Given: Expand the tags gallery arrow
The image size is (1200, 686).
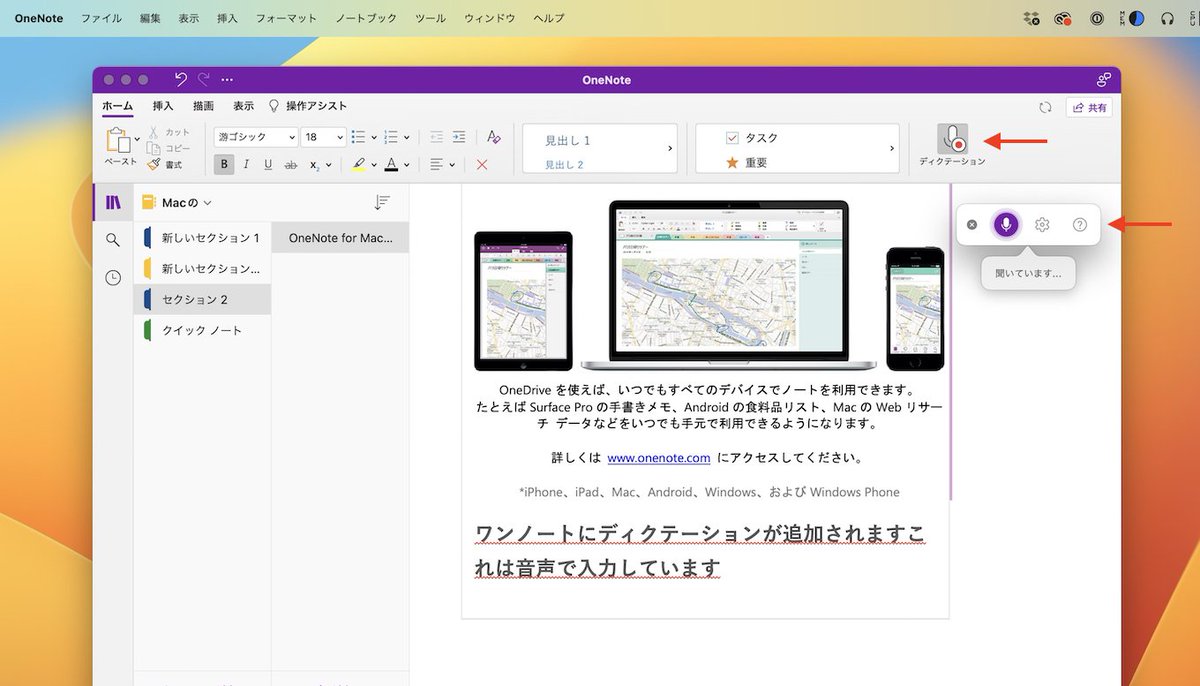Looking at the screenshot, I should [x=891, y=148].
